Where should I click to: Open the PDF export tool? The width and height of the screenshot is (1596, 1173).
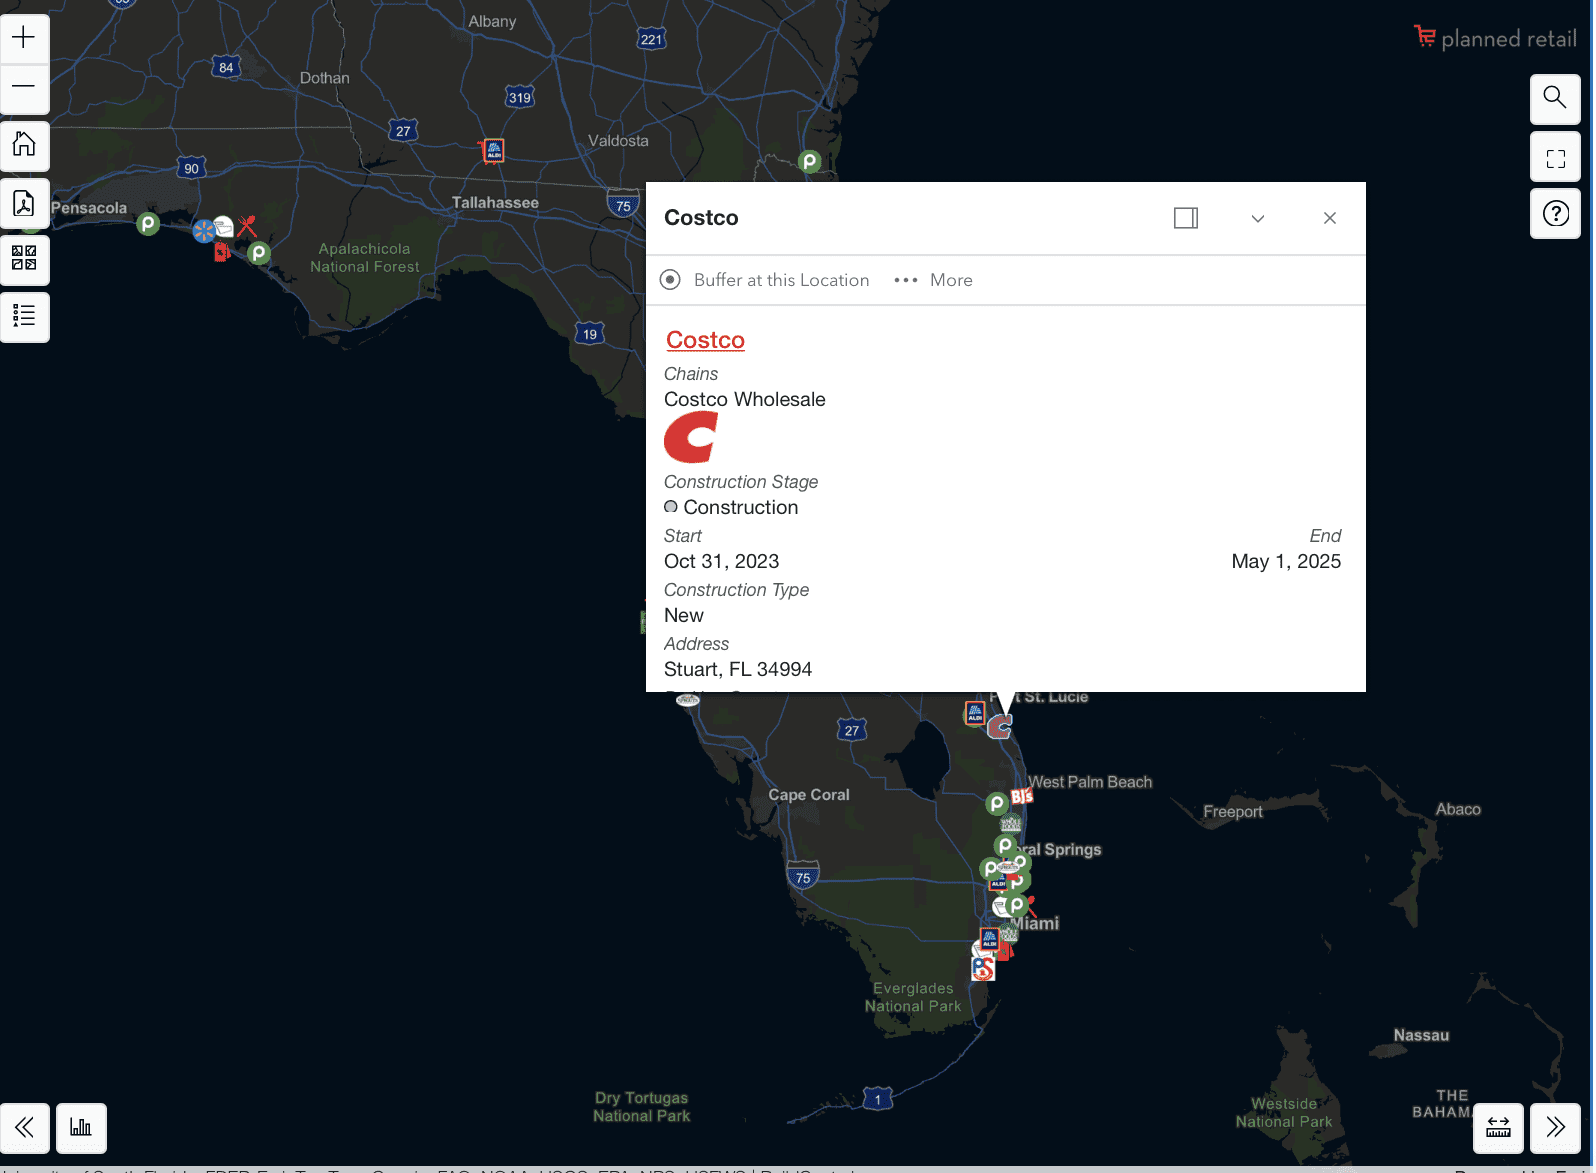pyautogui.click(x=24, y=203)
